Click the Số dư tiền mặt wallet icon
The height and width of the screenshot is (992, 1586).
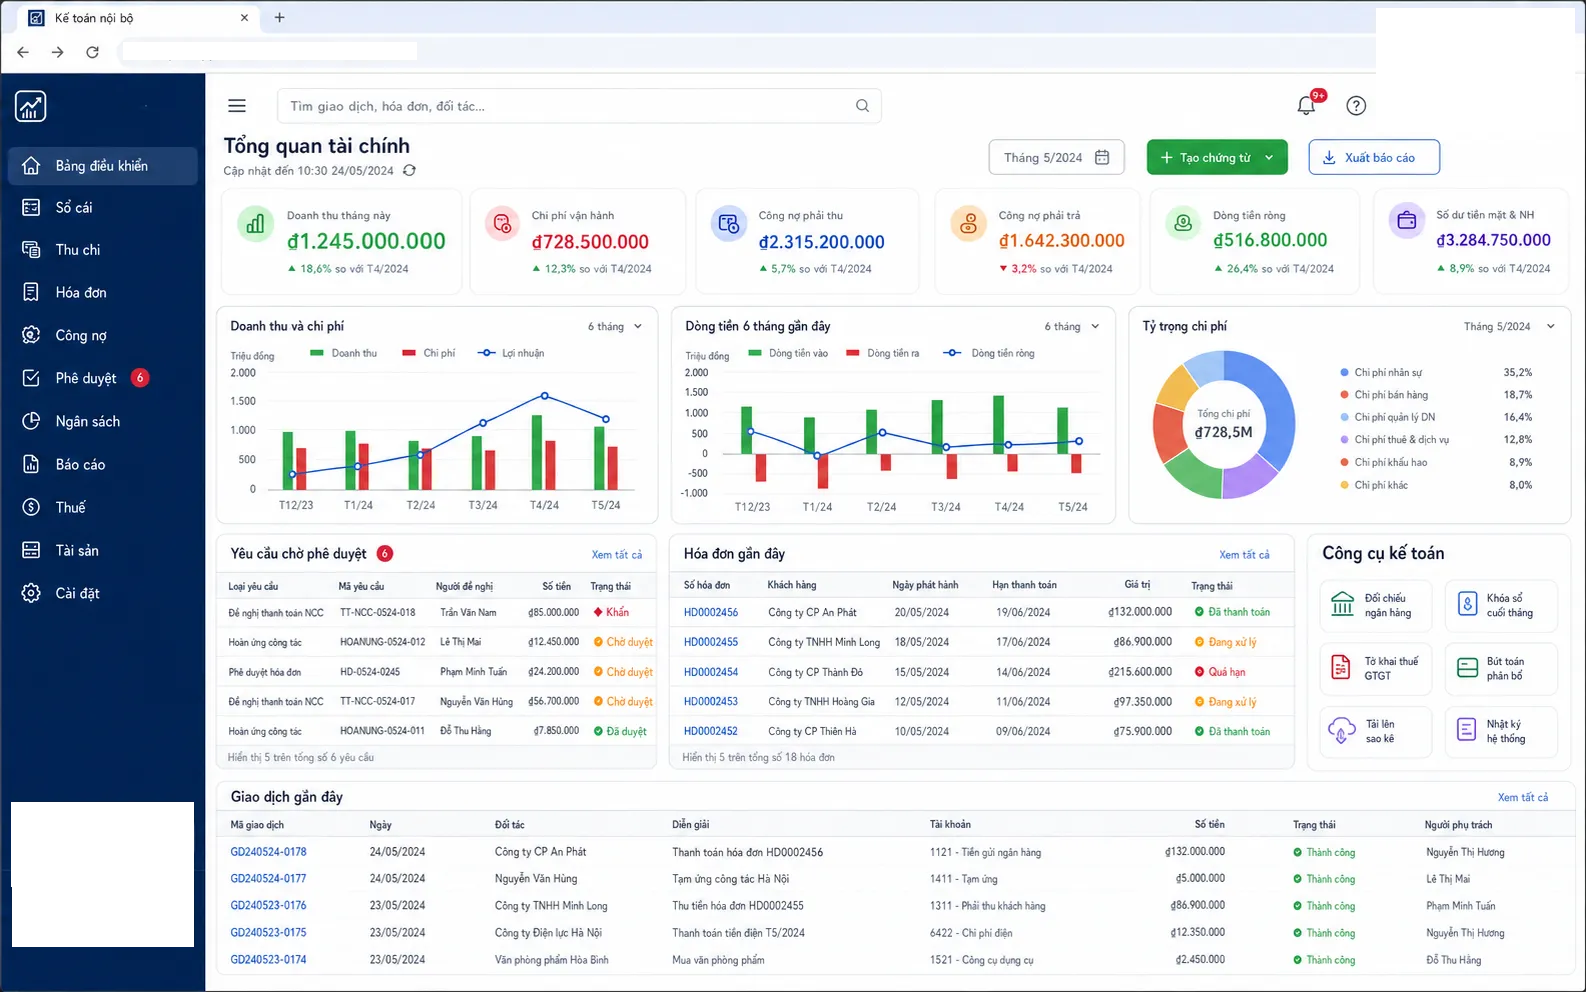point(1407,221)
